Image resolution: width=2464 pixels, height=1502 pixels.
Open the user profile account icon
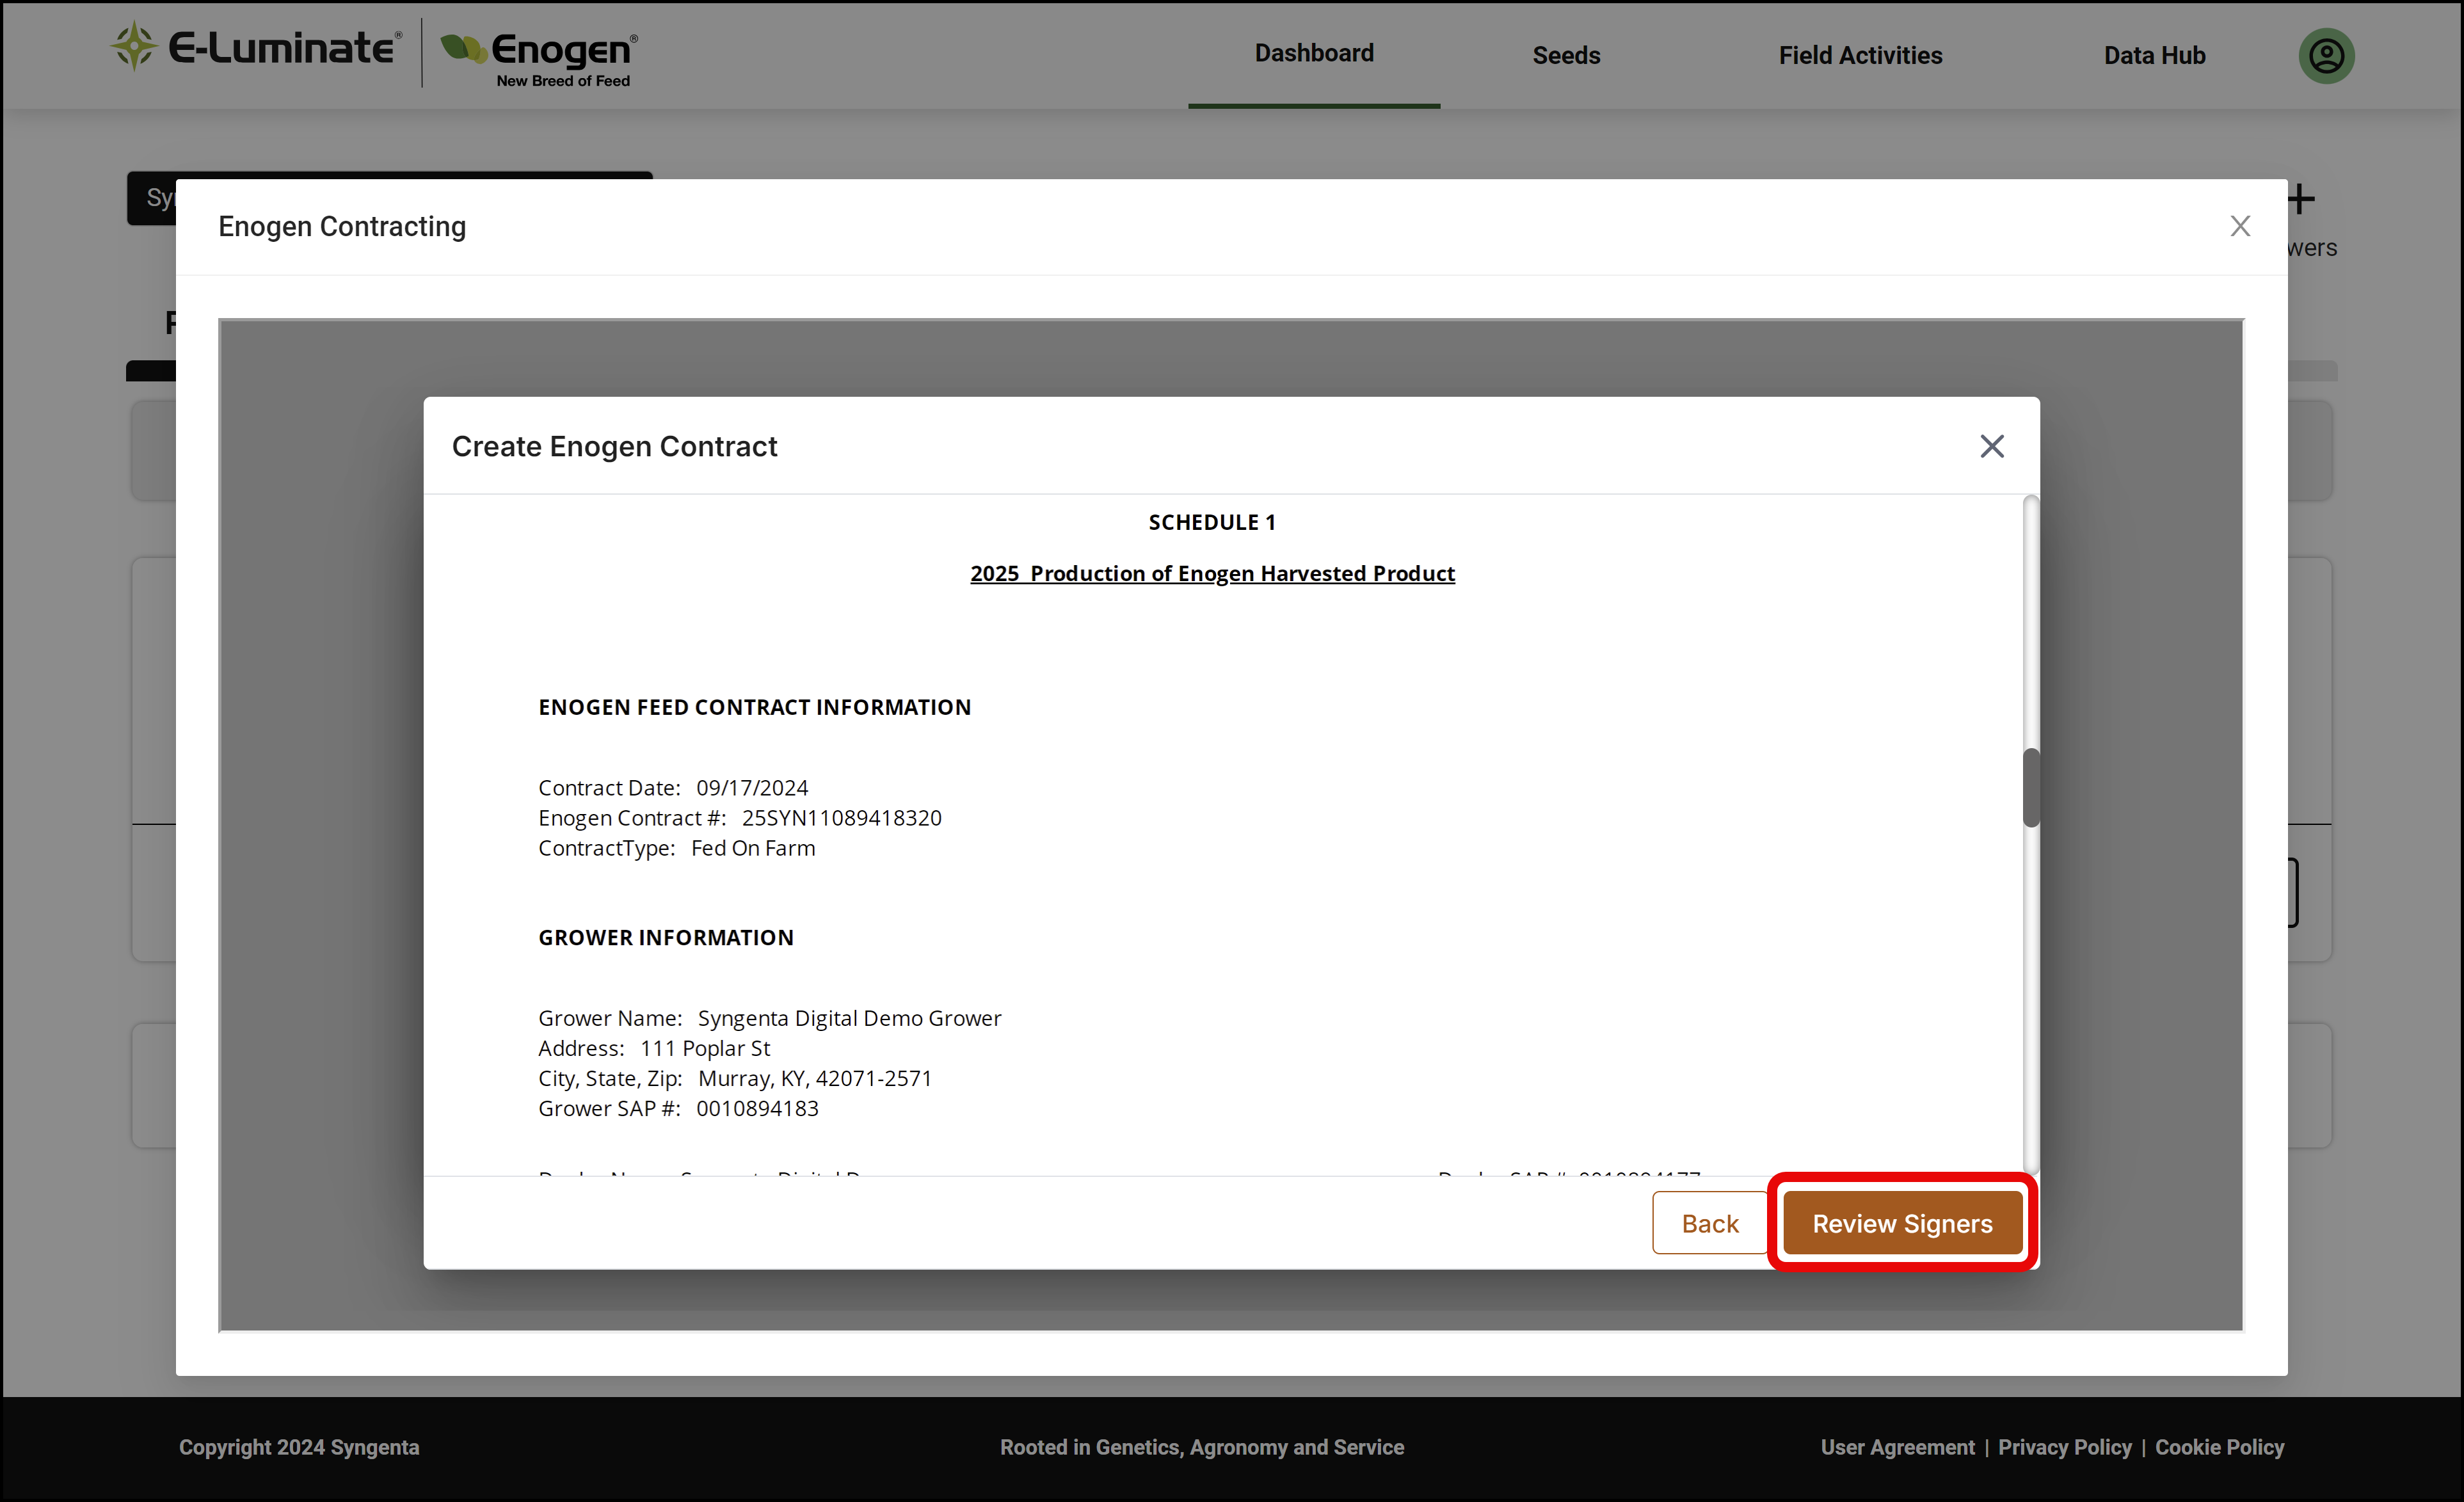pos(2326,55)
